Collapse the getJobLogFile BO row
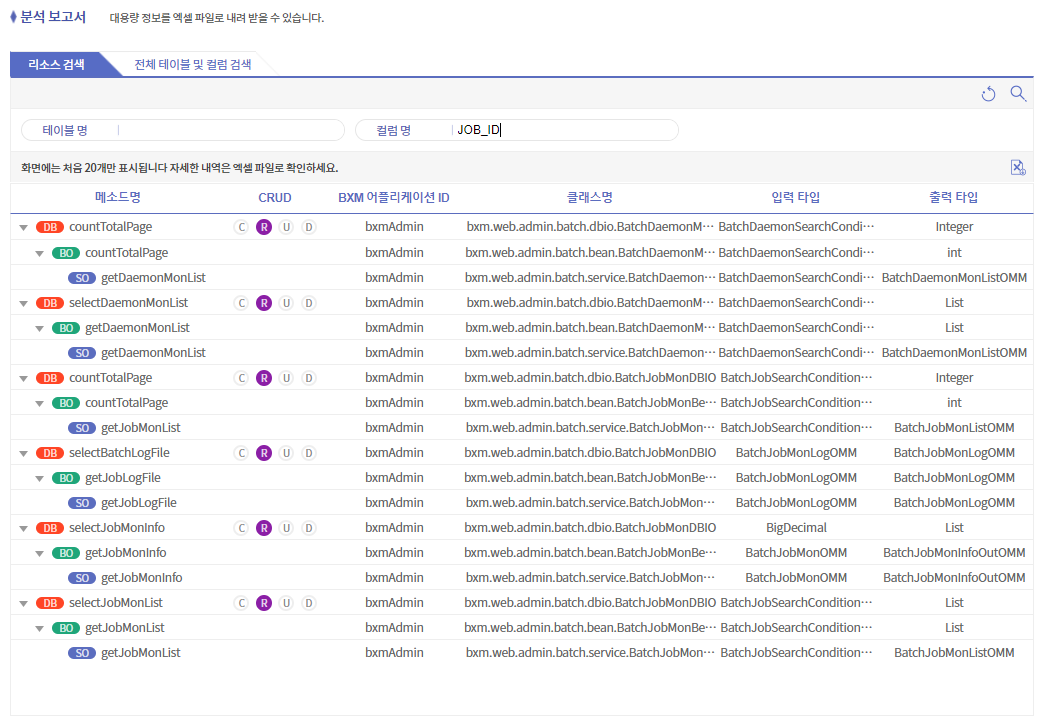Screen dimensions: 1043x728 (x=40, y=479)
